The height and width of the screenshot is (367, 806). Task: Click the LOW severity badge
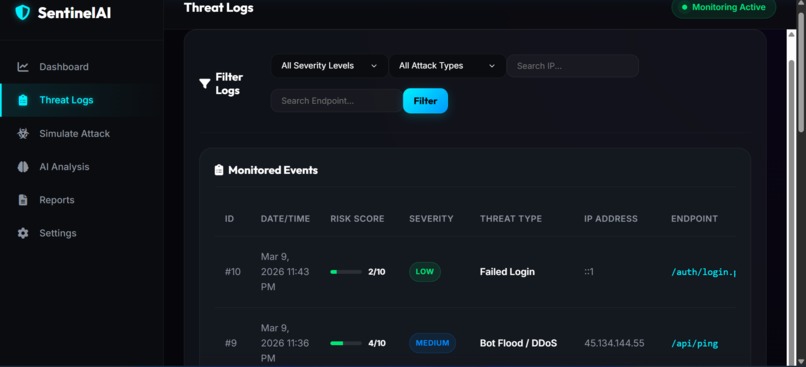425,271
